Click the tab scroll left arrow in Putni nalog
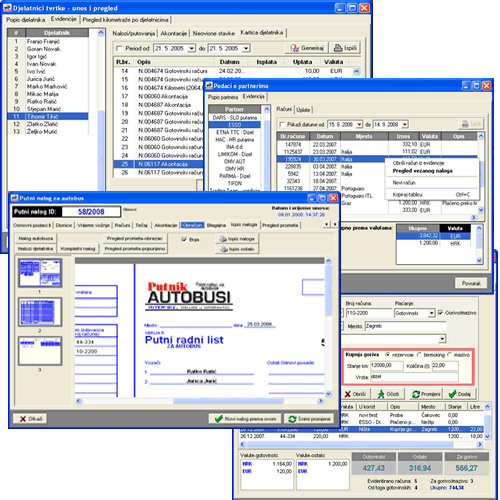The width and height of the screenshot is (500, 500). click(327, 224)
